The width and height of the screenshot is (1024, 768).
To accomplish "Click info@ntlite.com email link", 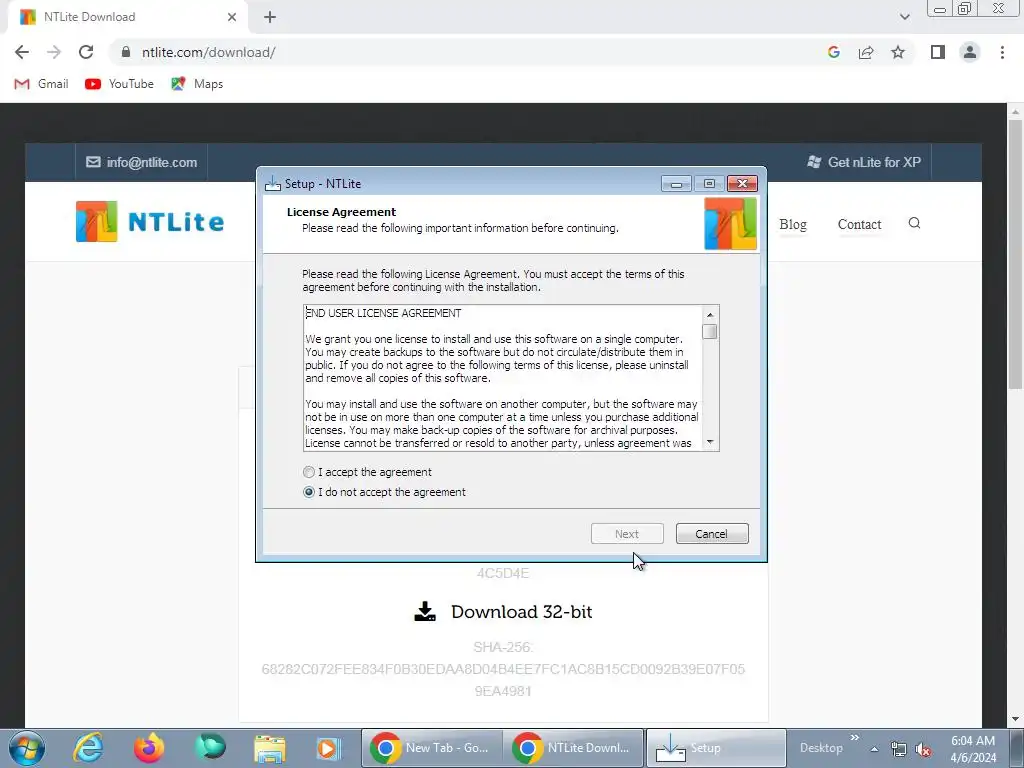I will pyautogui.click(x=141, y=162).
